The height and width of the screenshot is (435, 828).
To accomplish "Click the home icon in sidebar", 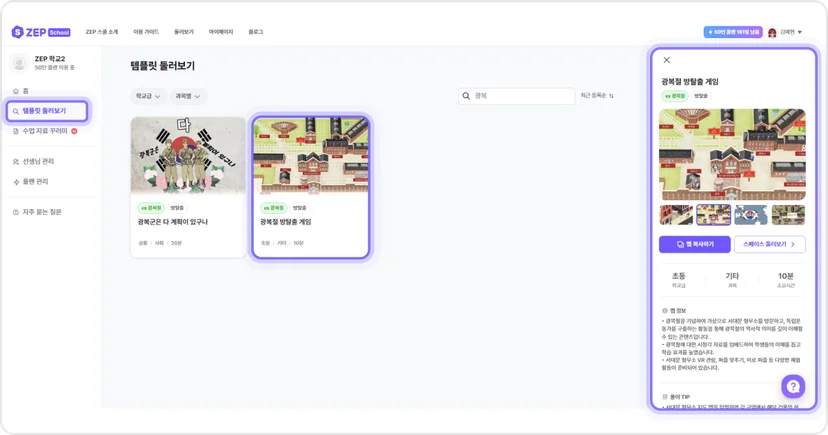I will 16,91.
